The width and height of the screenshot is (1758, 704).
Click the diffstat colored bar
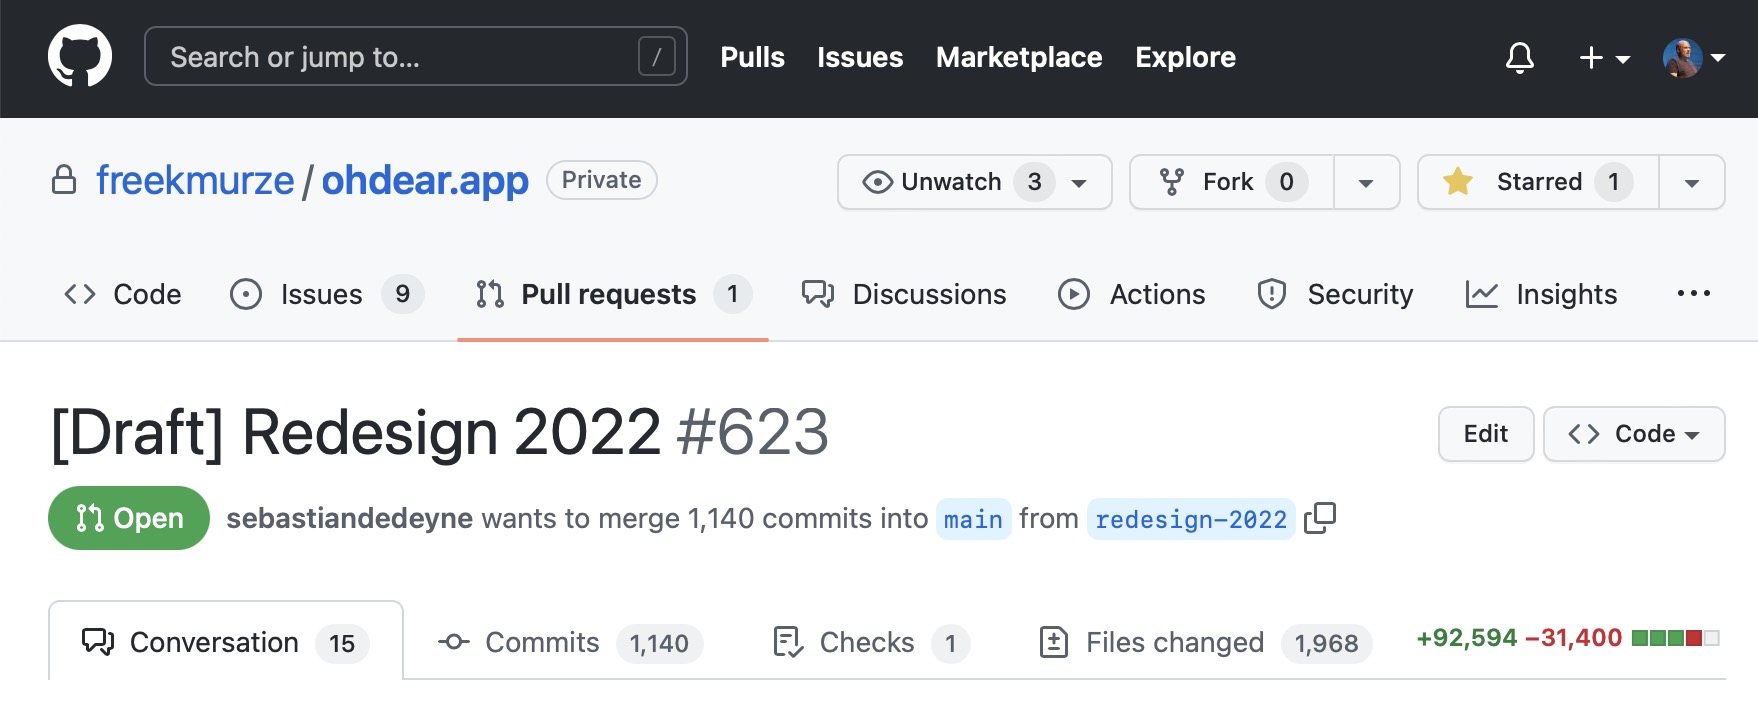click(x=1675, y=638)
